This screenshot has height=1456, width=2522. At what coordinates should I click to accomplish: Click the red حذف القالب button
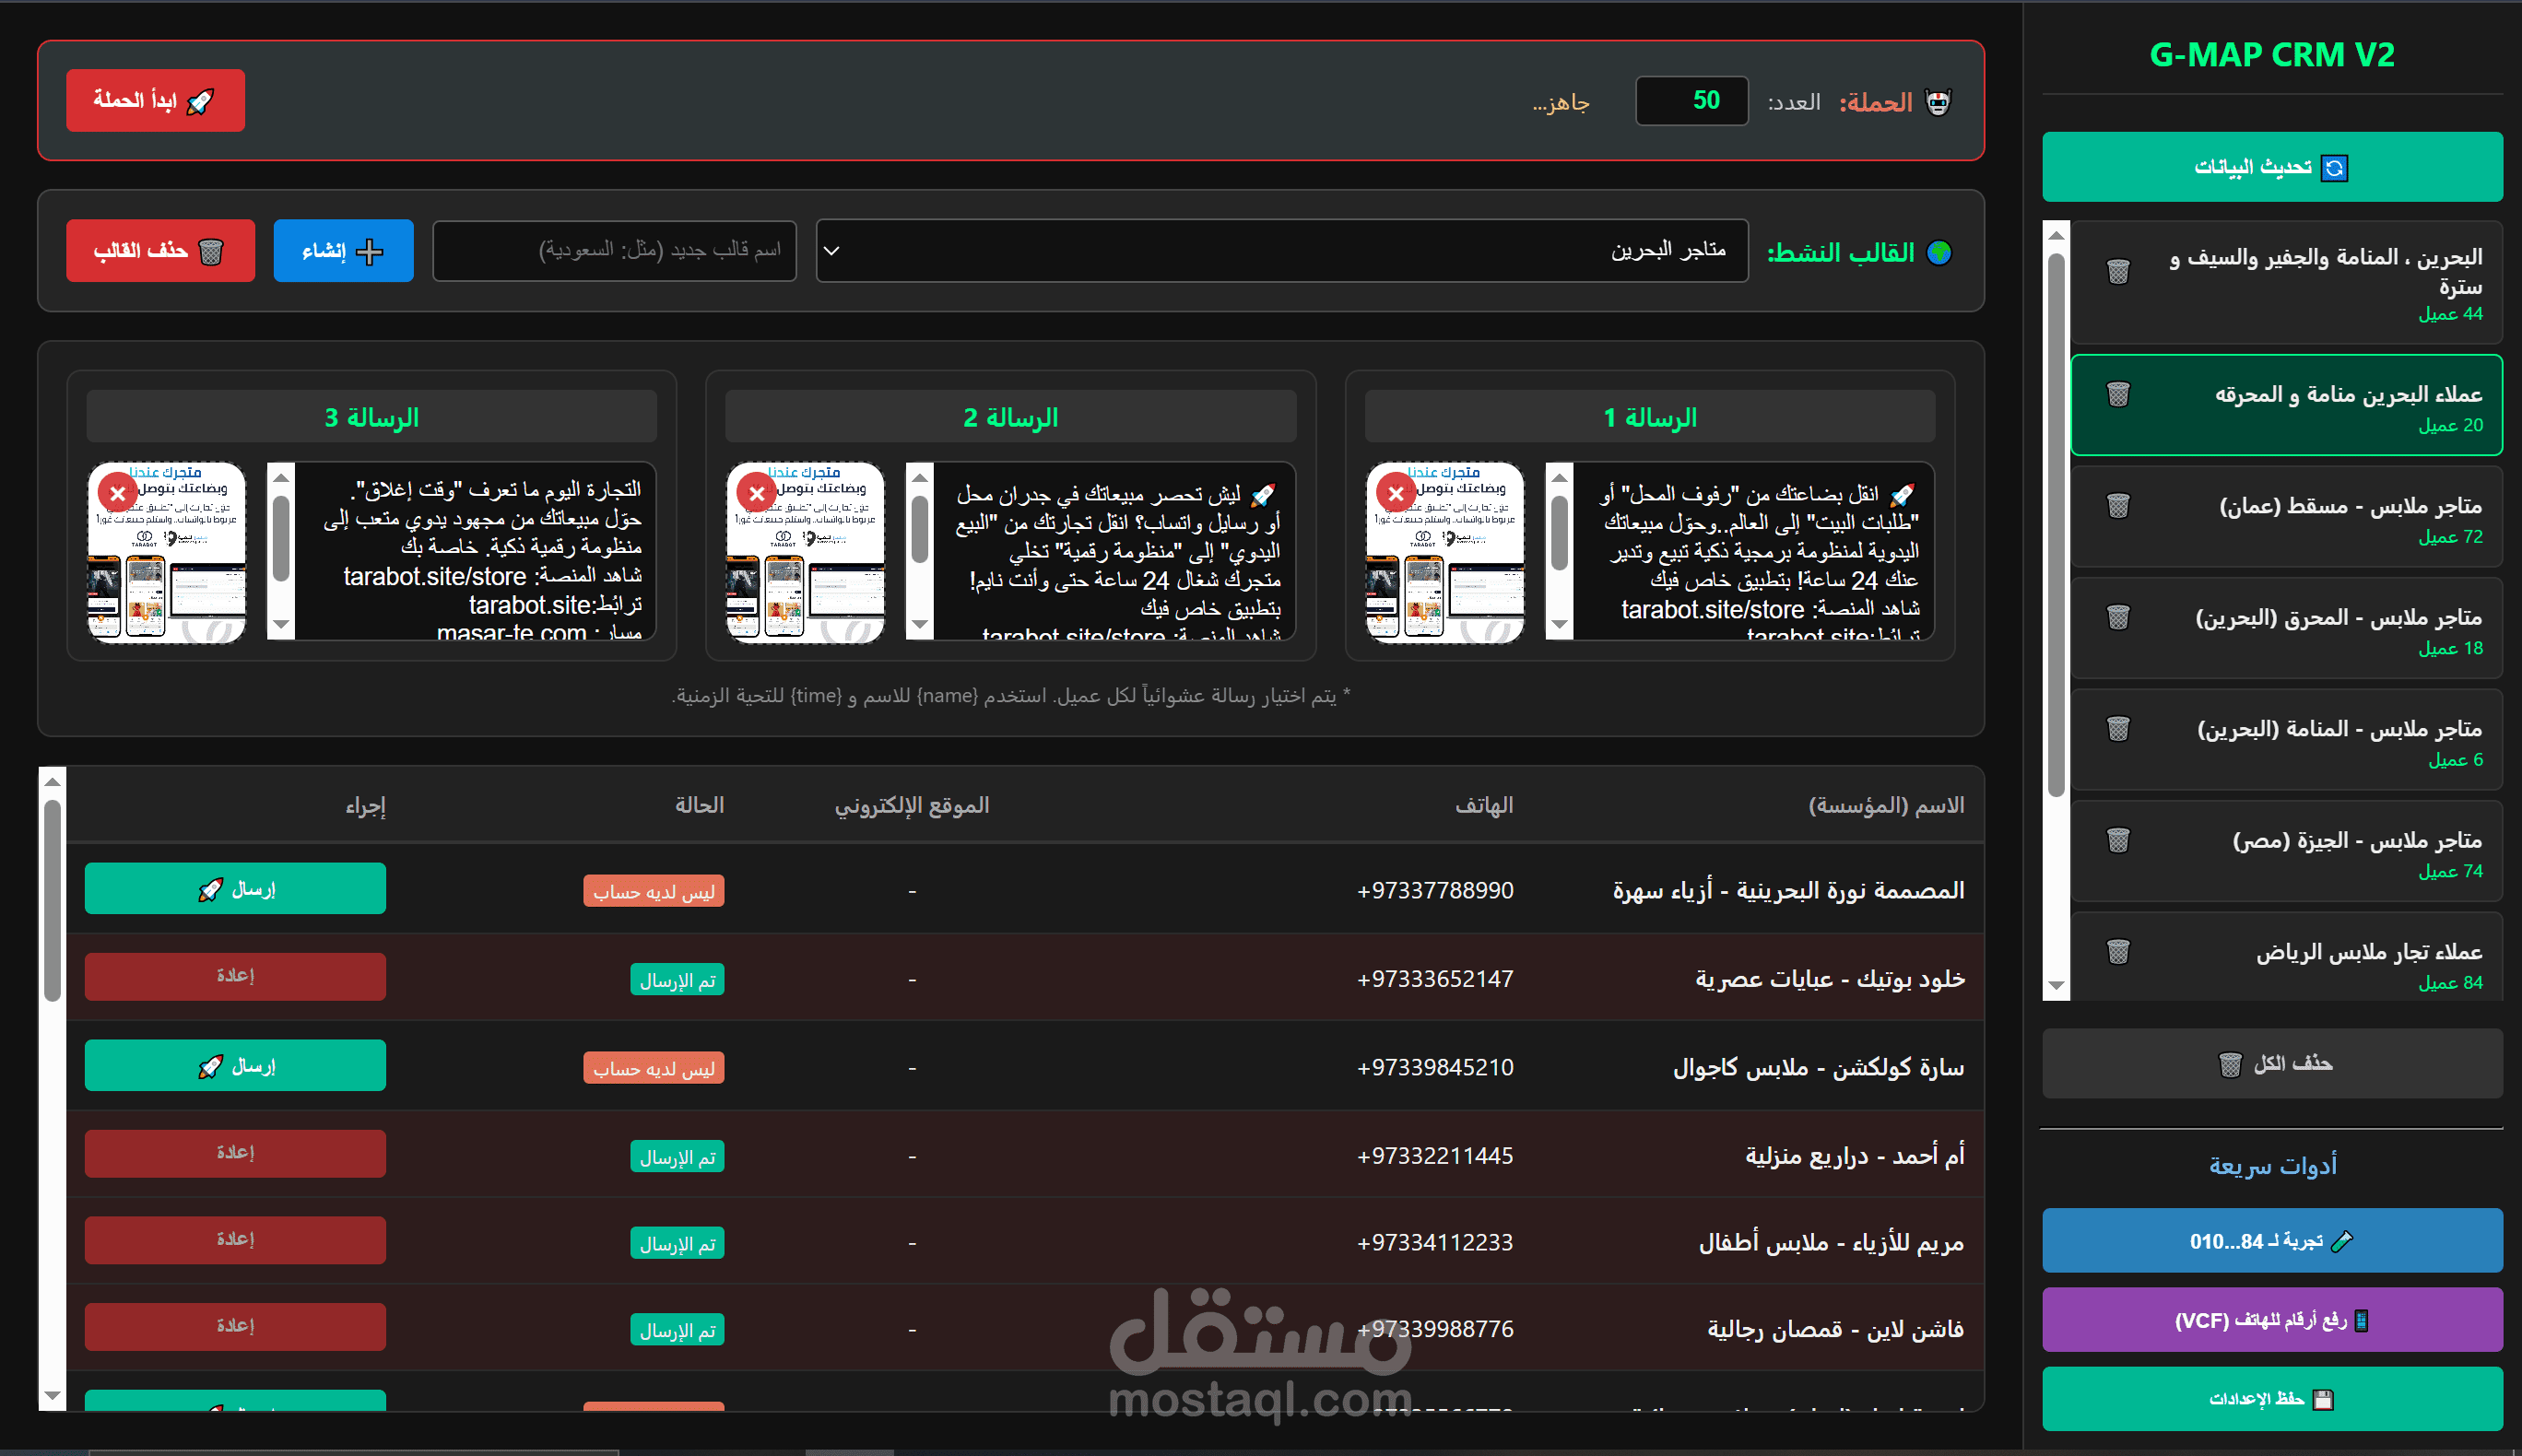point(160,251)
